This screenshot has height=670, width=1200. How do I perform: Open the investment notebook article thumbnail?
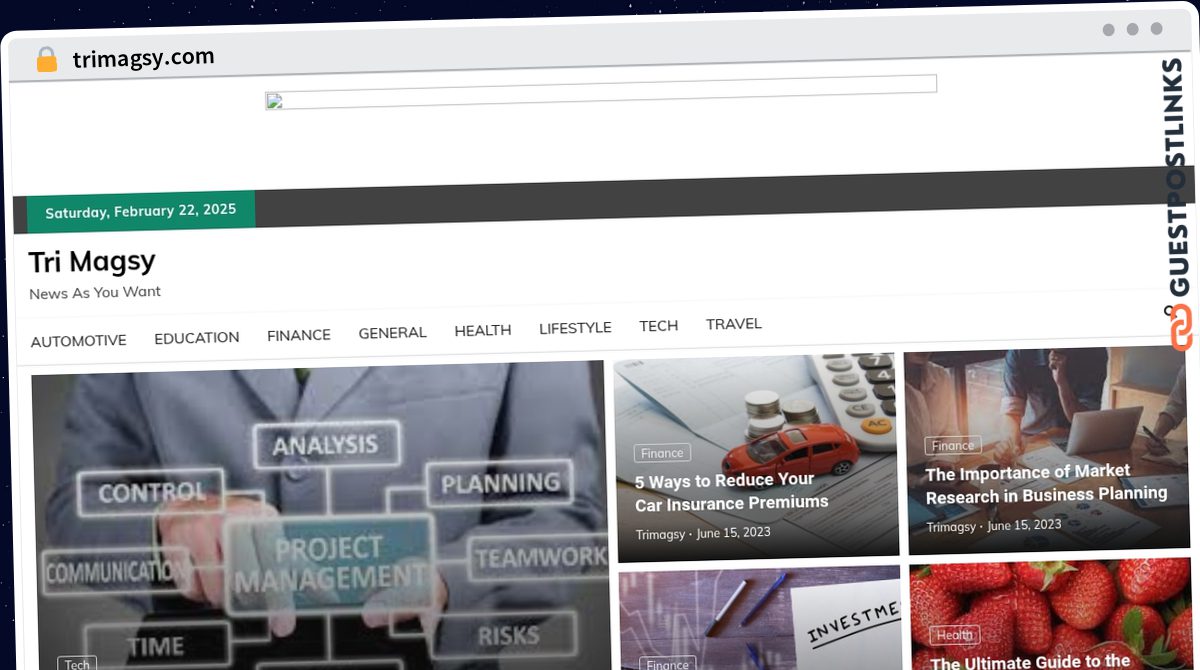[x=760, y=618]
